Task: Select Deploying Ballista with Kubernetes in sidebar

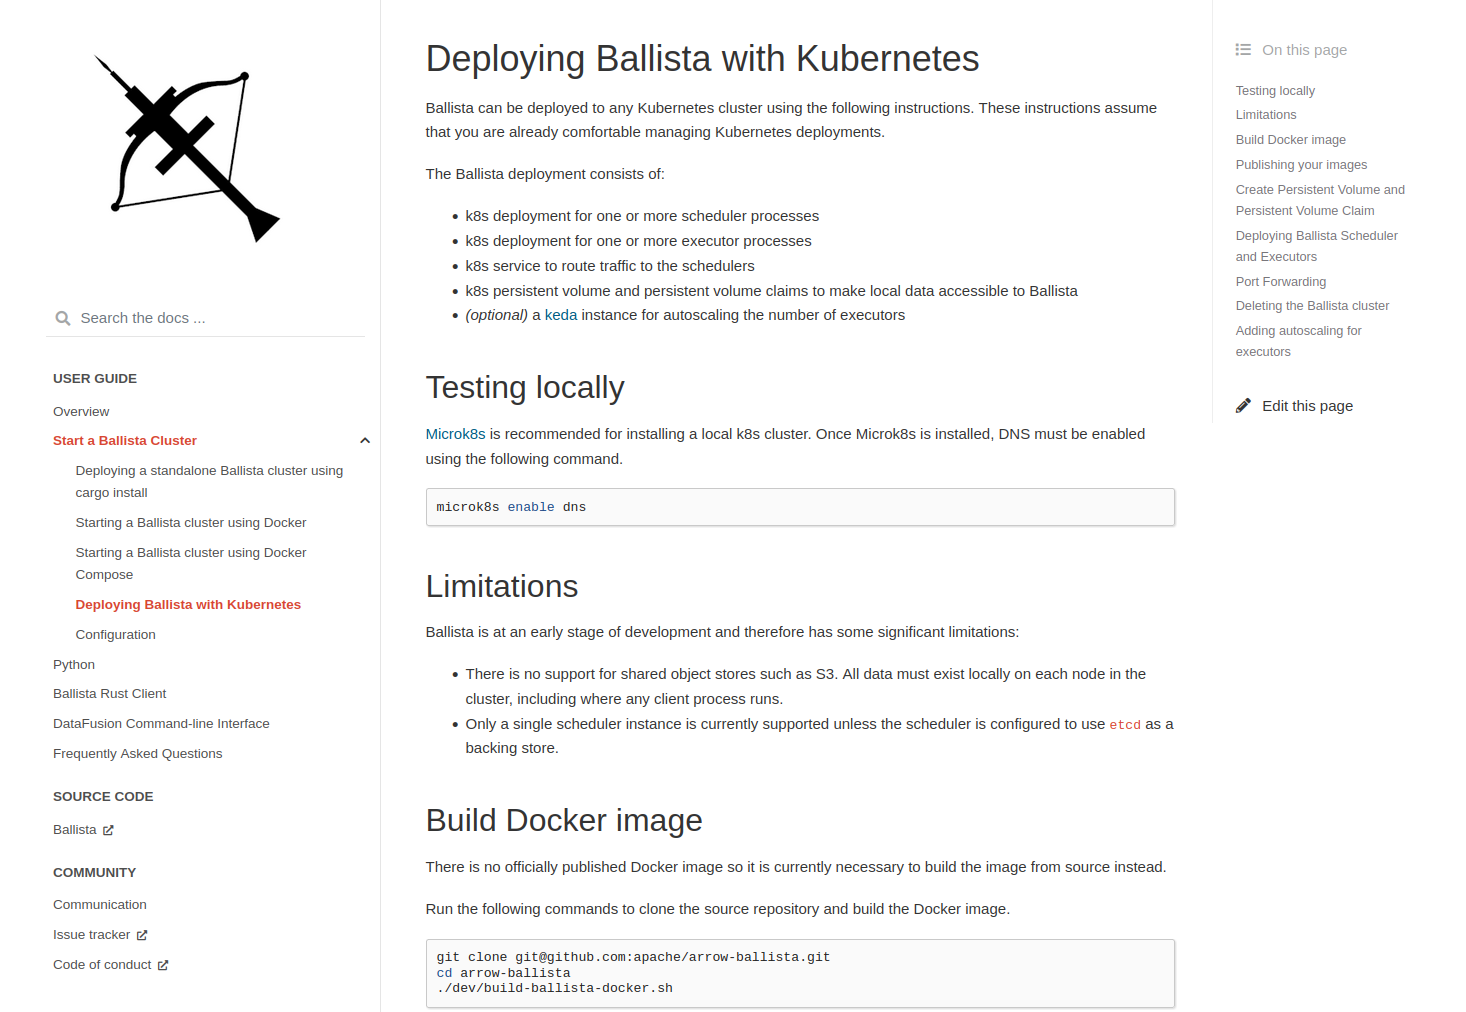Action: tap(188, 605)
